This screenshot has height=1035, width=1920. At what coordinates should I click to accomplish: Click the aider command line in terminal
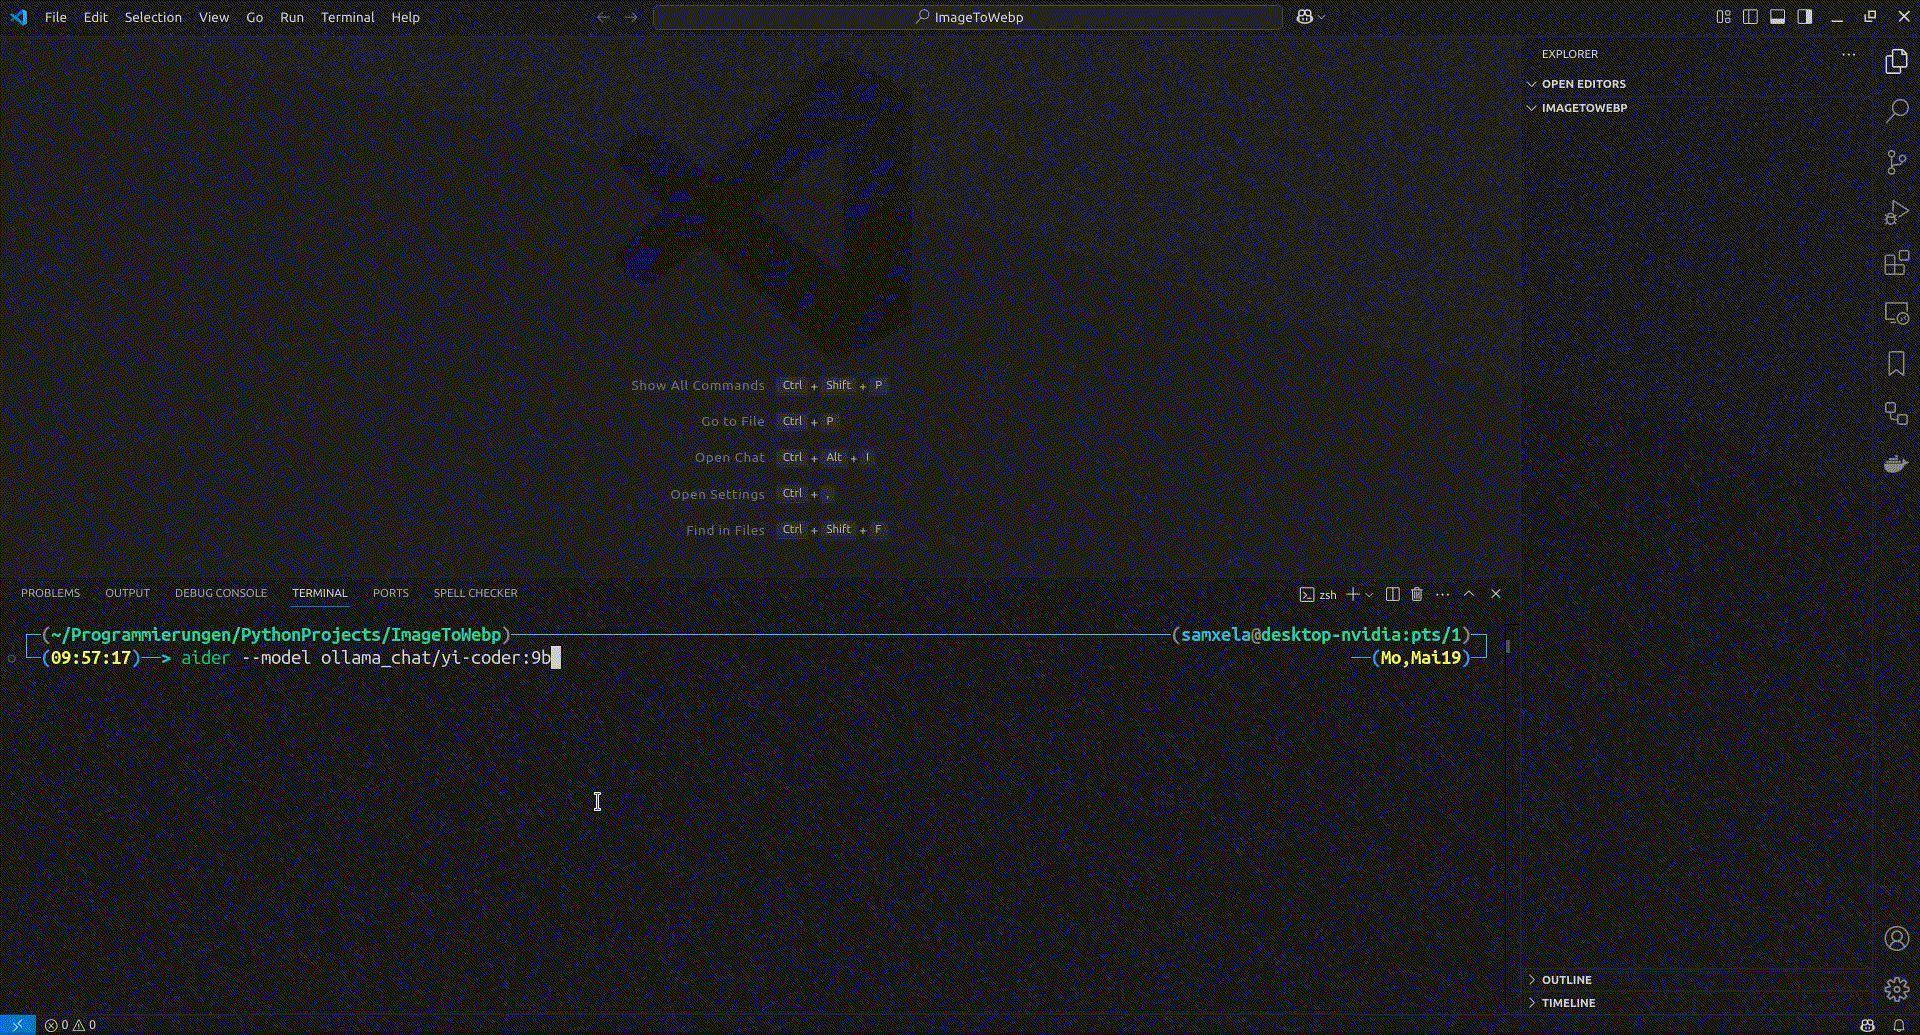(366, 658)
